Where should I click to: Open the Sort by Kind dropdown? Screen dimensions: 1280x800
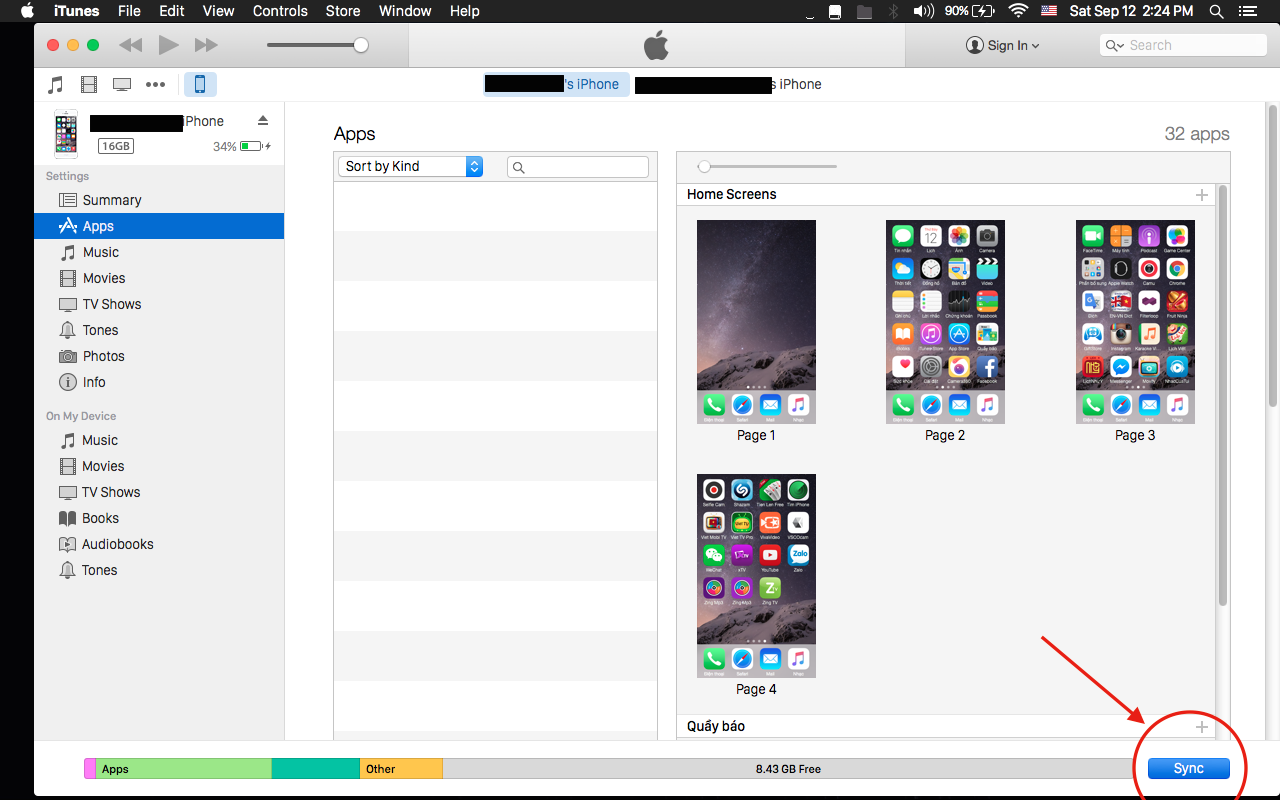(x=410, y=166)
